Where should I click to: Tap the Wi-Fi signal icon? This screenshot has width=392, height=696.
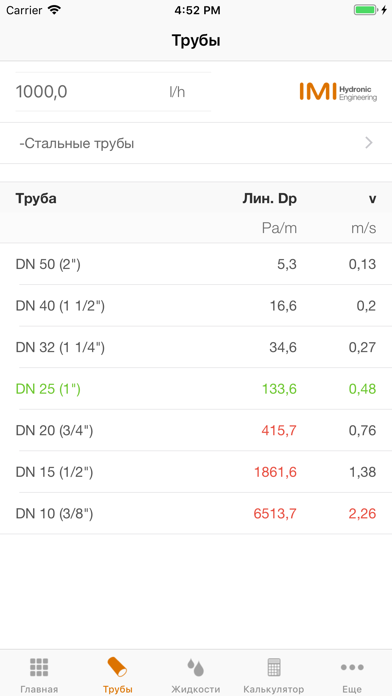pyautogui.click(x=54, y=10)
